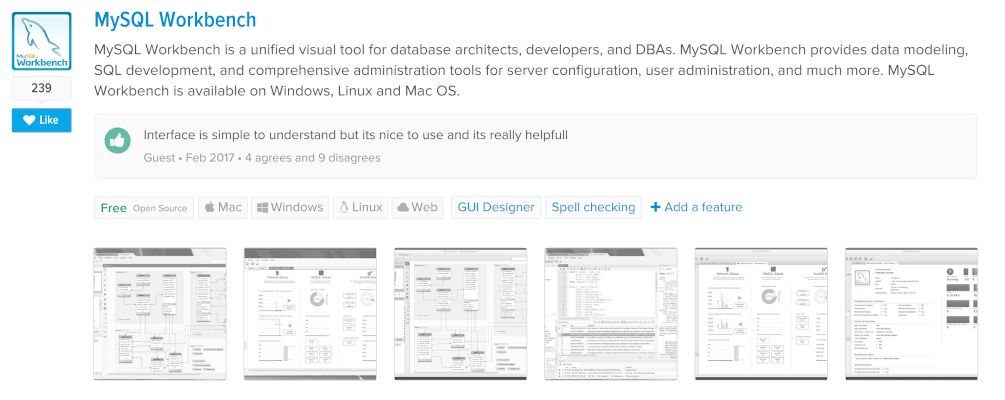1005x400 pixels.
Task: Open the first screenshot of the ER diagram
Action: click(x=160, y=314)
